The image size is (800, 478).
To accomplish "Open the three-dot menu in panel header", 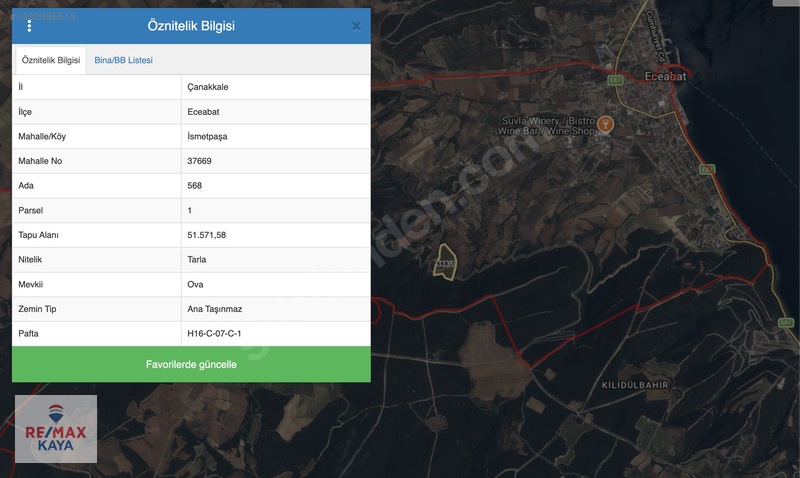I will 29,26.
